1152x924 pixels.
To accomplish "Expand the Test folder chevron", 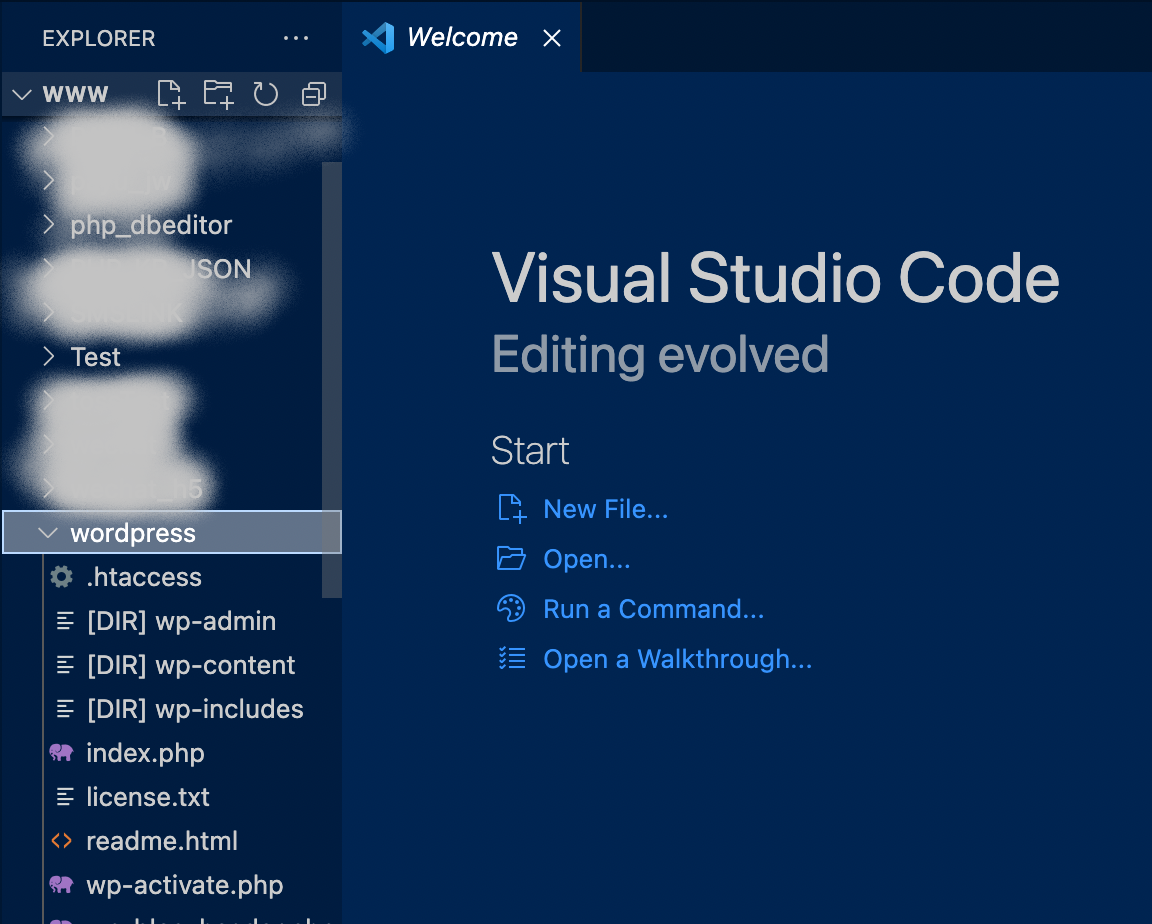I will [x=48, y=357].
